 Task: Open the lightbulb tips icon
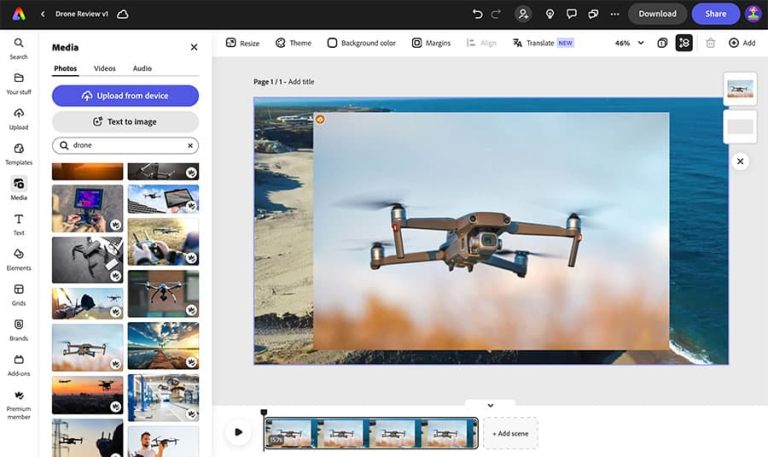[x=550, y=14]
